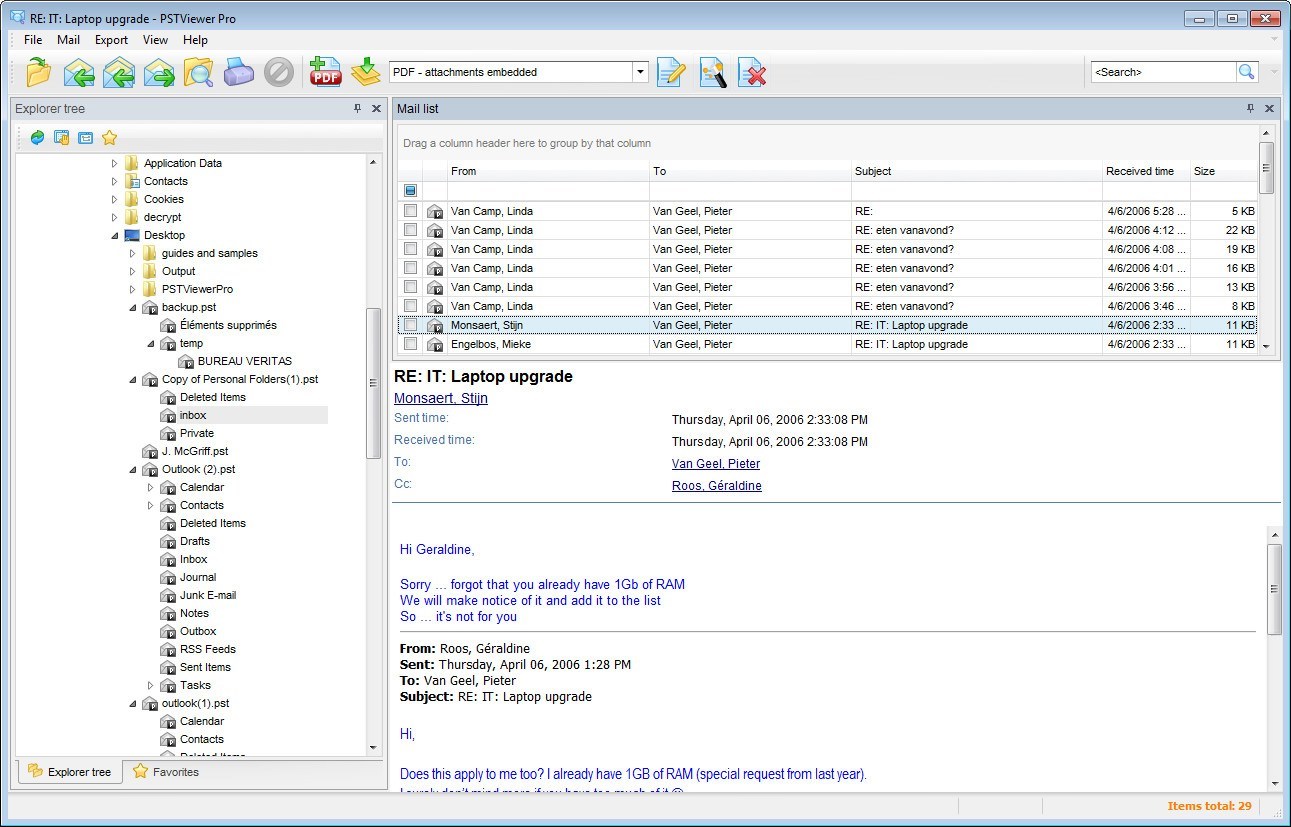Click the mail list vertical scrollbar

tap(1267, 167)
